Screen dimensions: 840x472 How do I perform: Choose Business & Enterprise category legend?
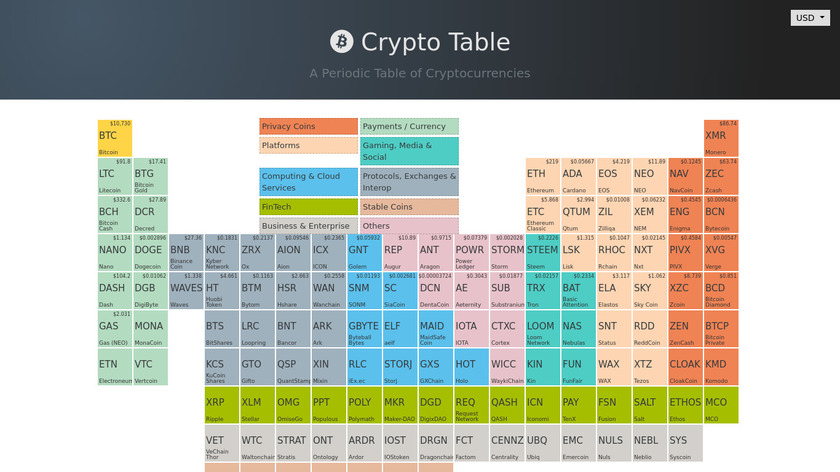[x=308, y=226]
